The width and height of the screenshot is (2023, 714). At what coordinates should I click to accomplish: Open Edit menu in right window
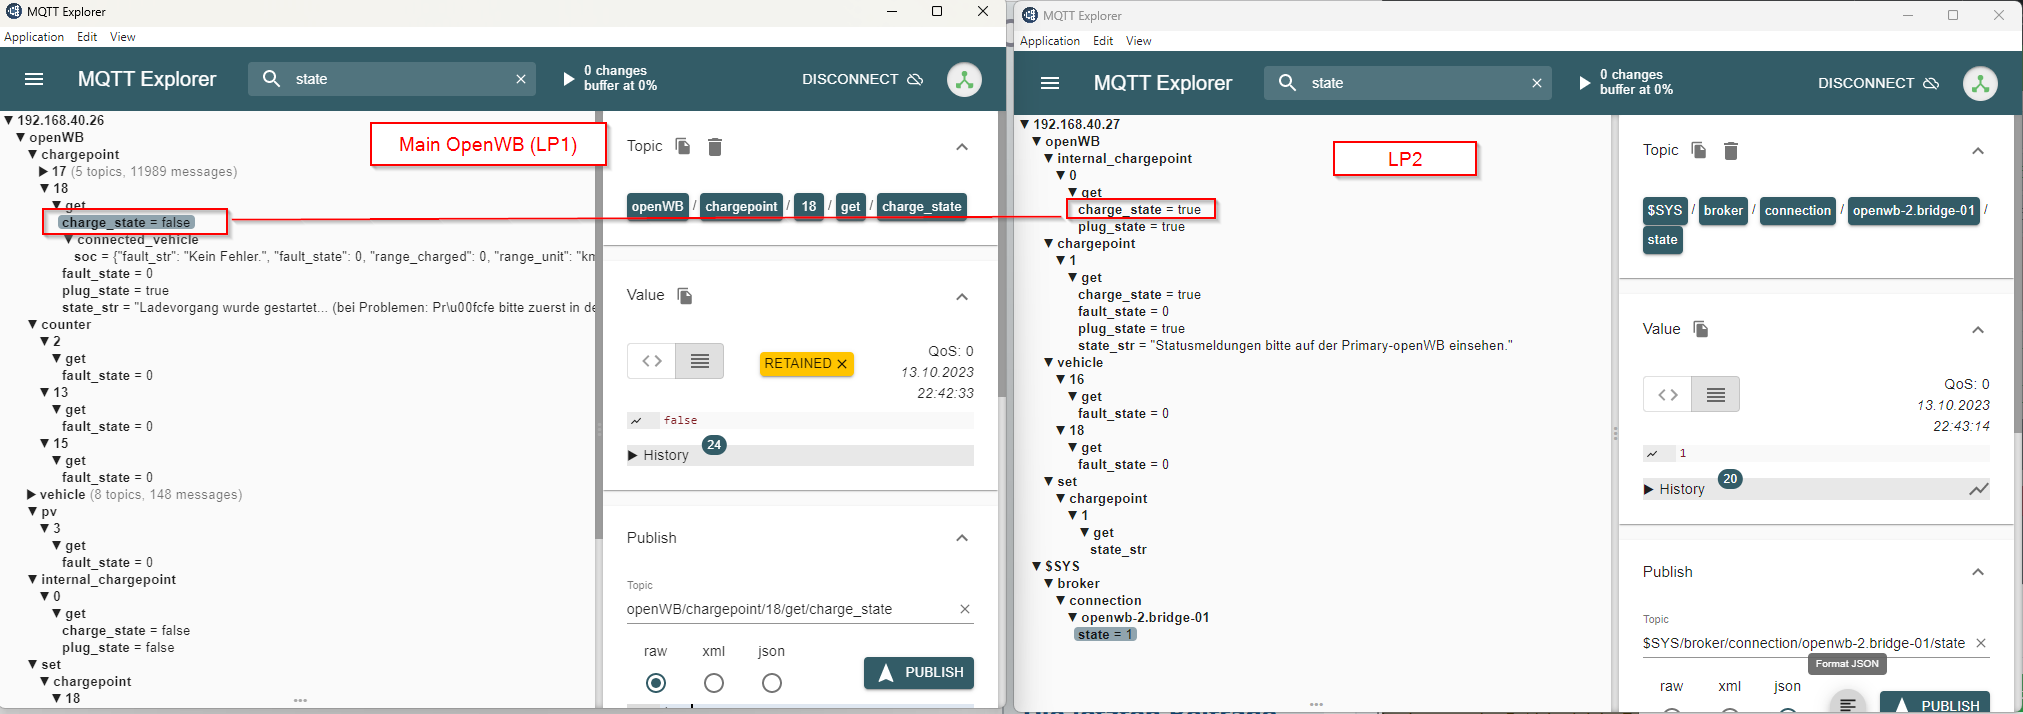1103,41
